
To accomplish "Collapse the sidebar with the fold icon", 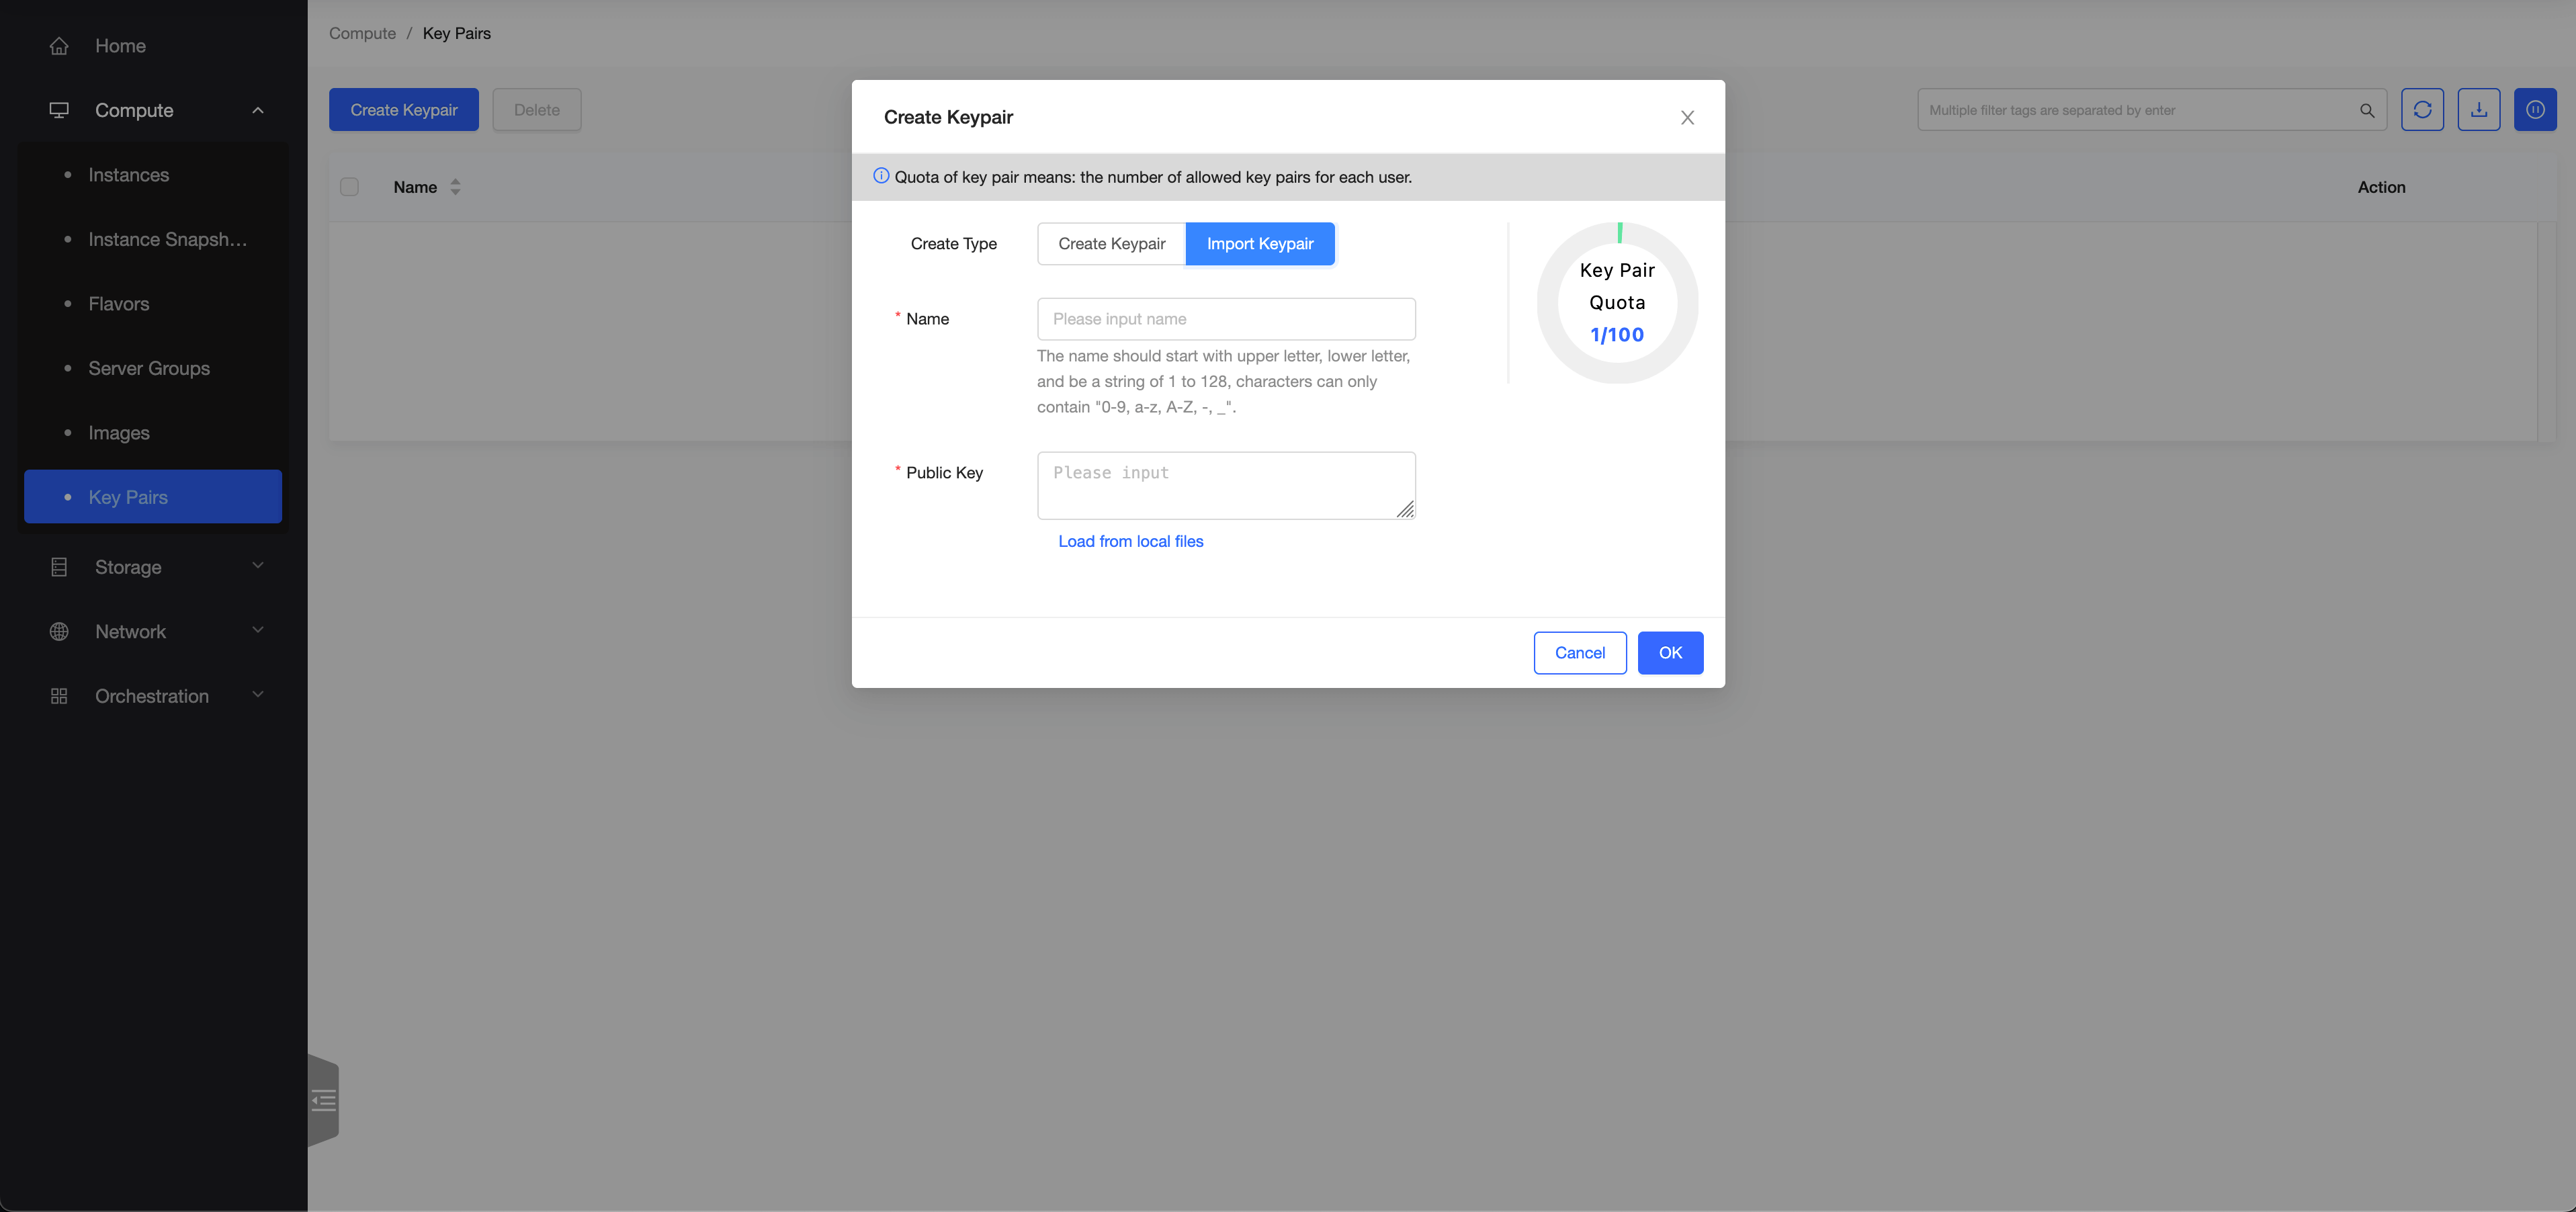I will point(324,1101).
